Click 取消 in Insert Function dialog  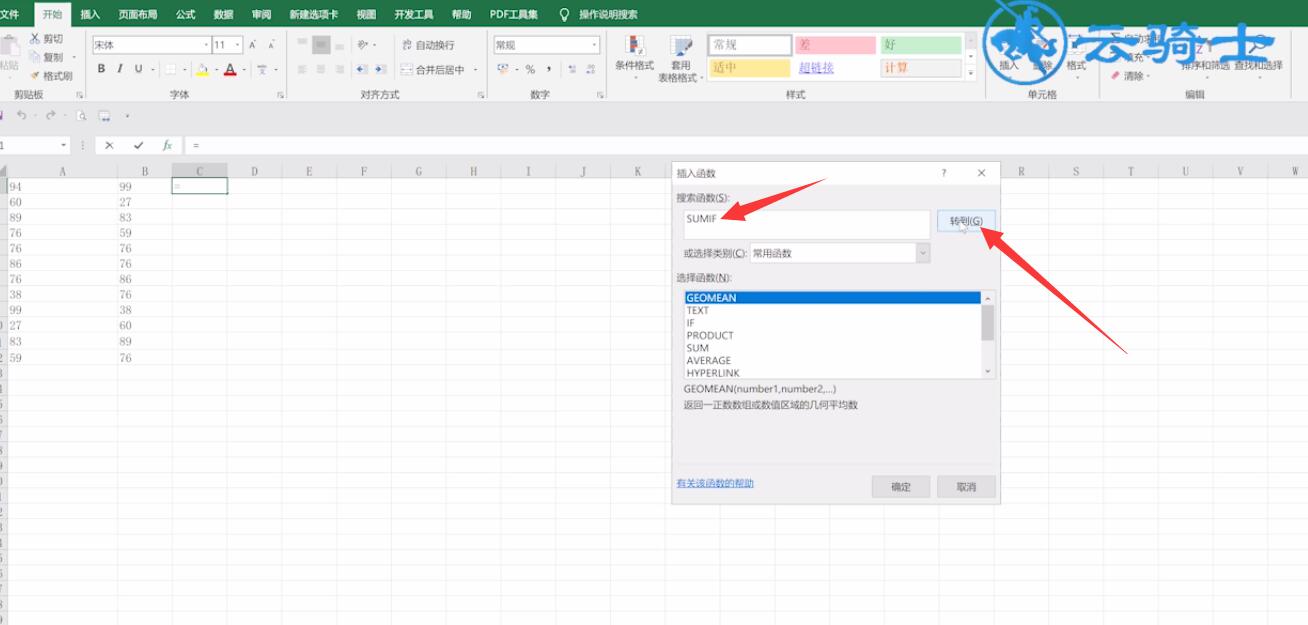click(966, 487)
